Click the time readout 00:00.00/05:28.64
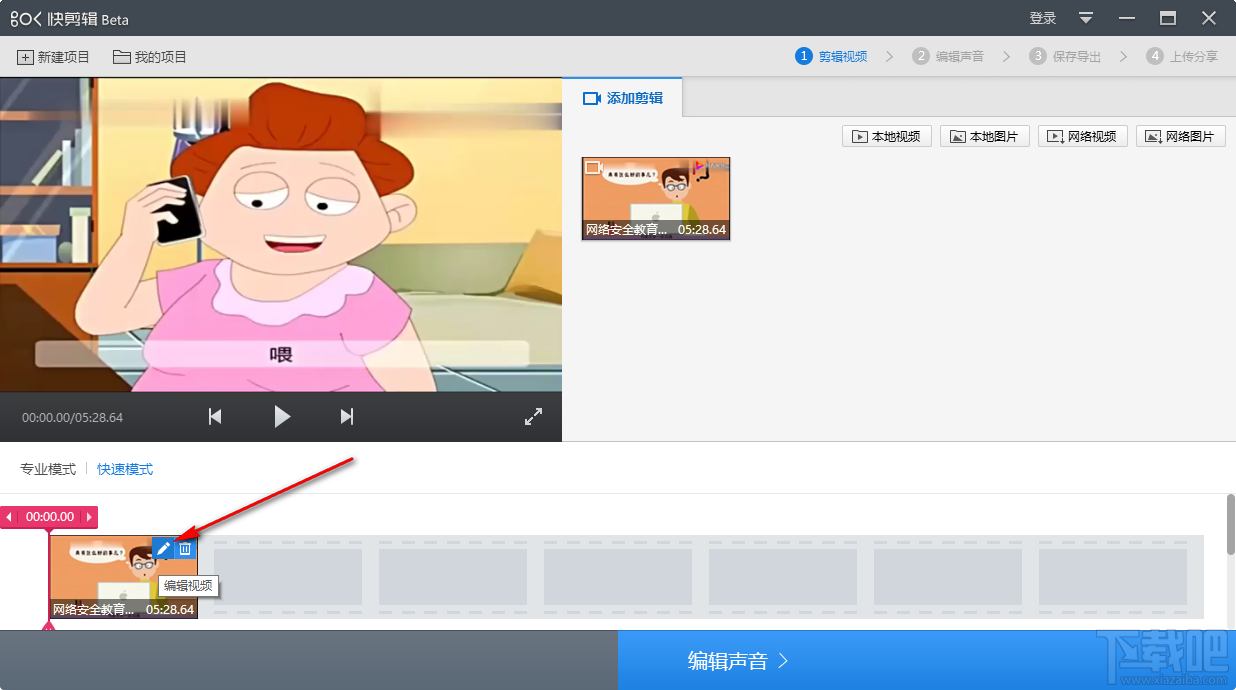Image resolution: width=1236 pixels, height=690 pixels. (73, 417)
